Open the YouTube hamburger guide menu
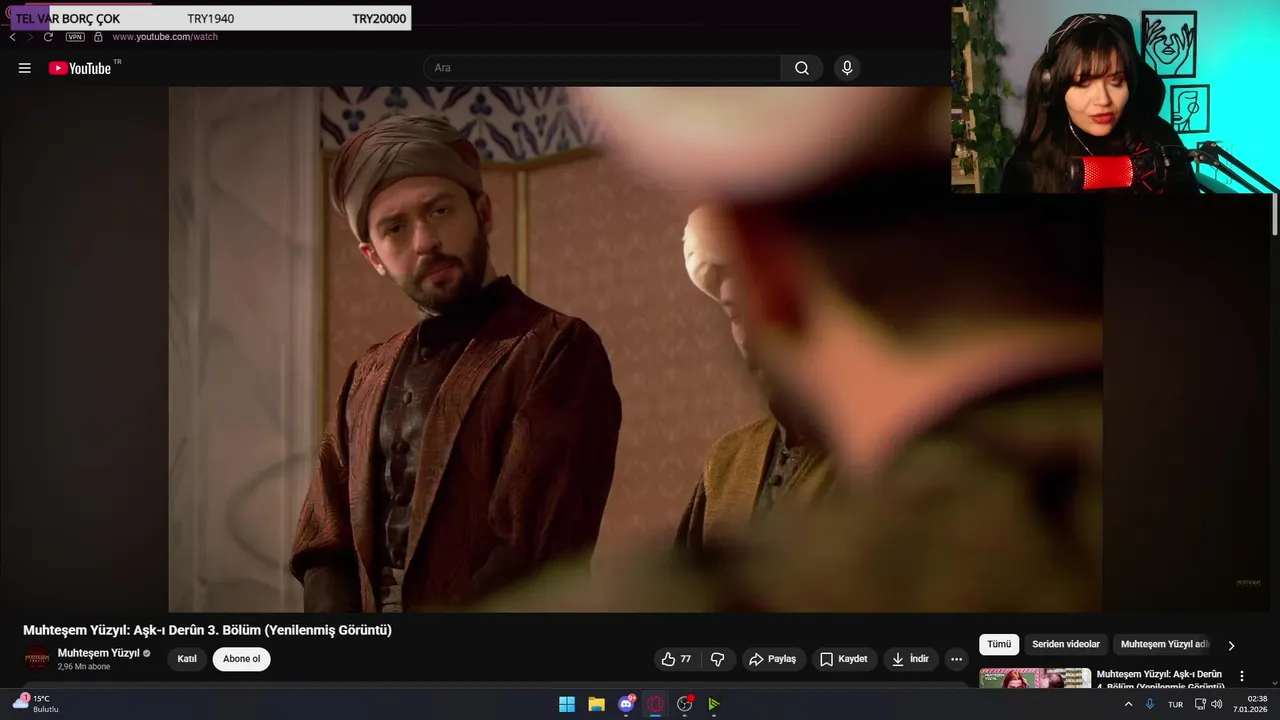The height and width of the screenshot is (720, 1280). tap(25, 68)
